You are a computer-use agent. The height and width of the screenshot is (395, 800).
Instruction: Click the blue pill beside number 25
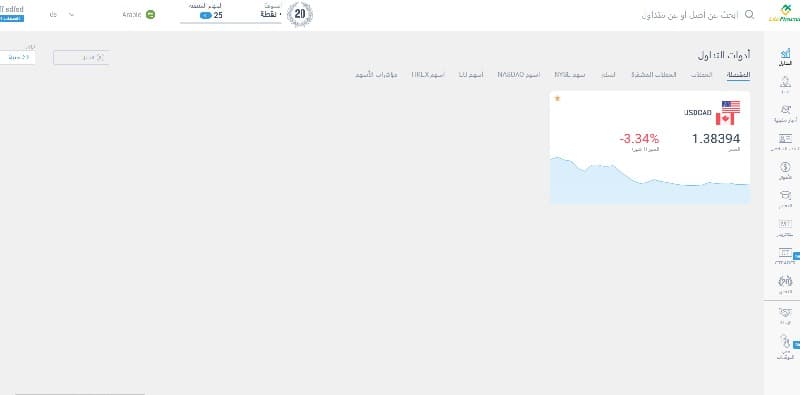pyautogui.click(x=206, y=15)
